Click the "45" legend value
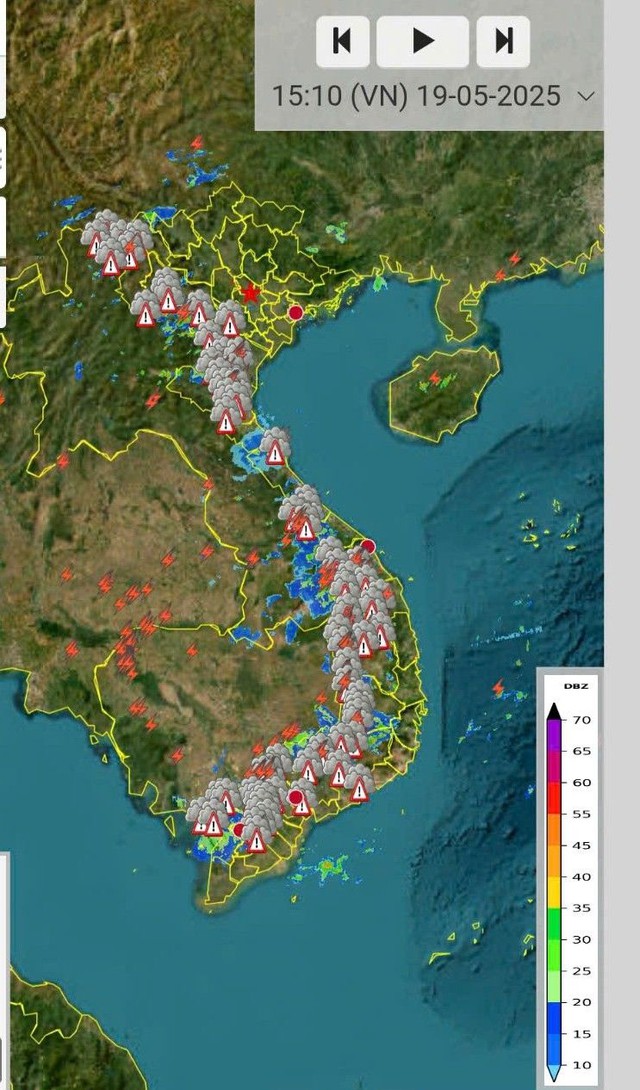 (582, 845)
